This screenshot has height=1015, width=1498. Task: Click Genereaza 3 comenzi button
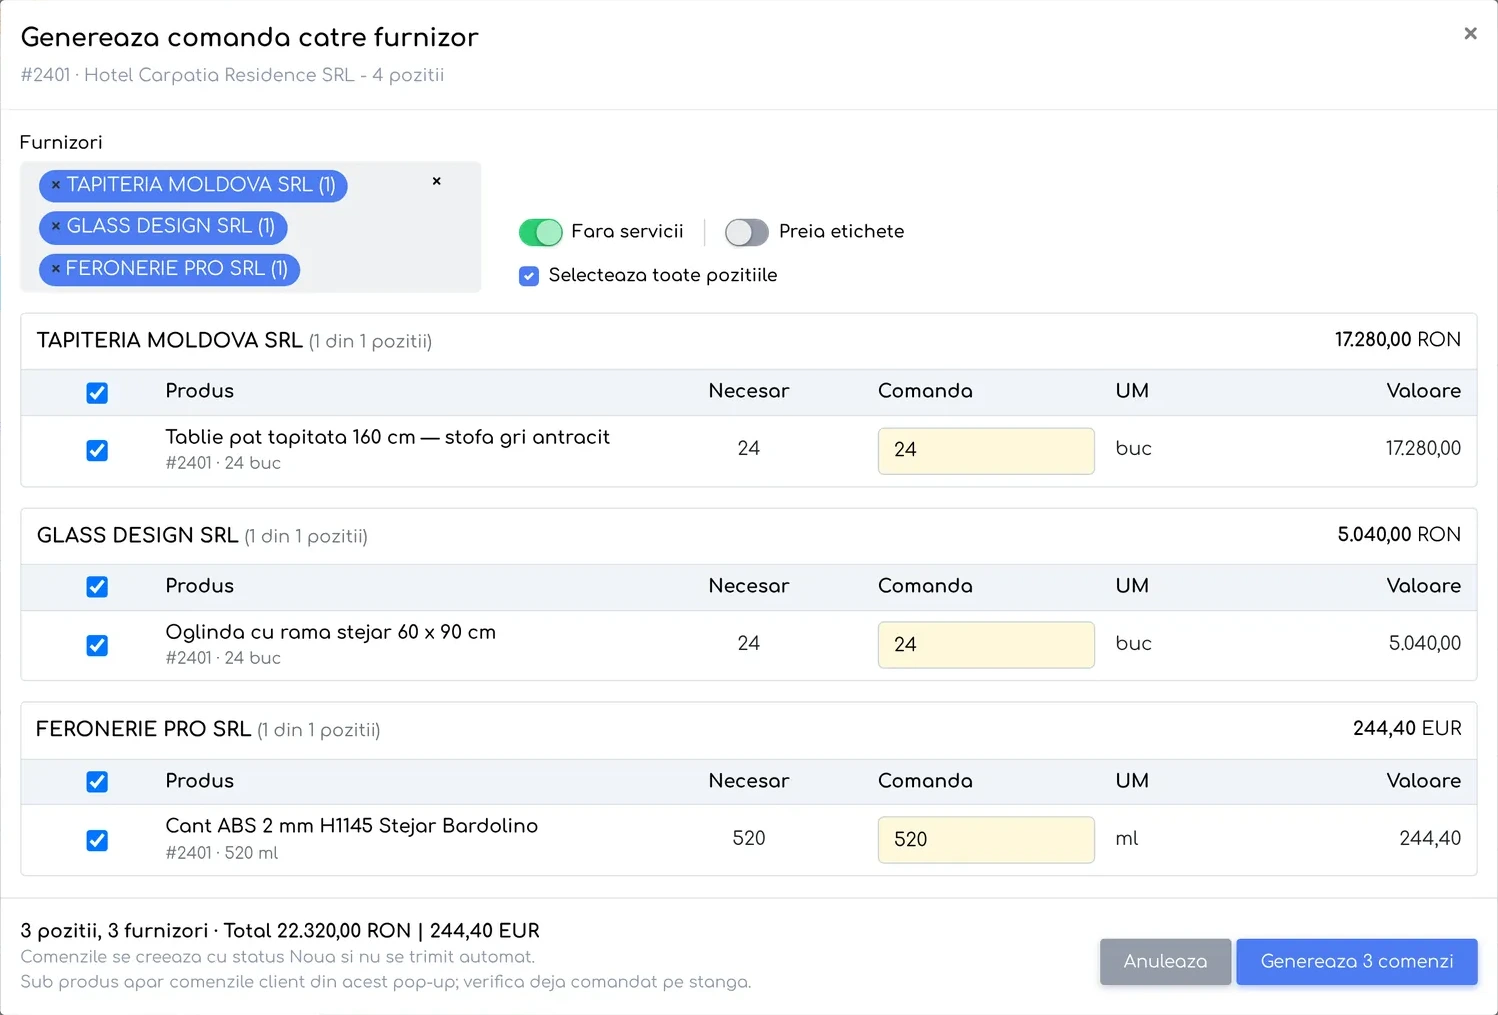1357,962
